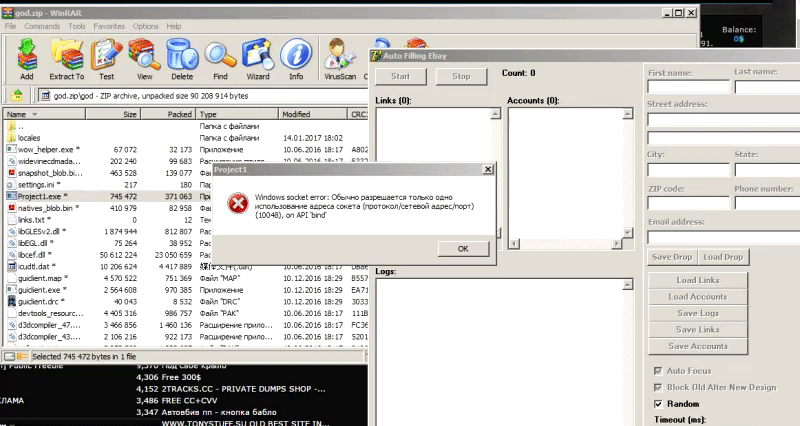The width and height of the screenshot is (800, 426).
Task: Select the libEGL.dll file row
Action: click(108, 243)
